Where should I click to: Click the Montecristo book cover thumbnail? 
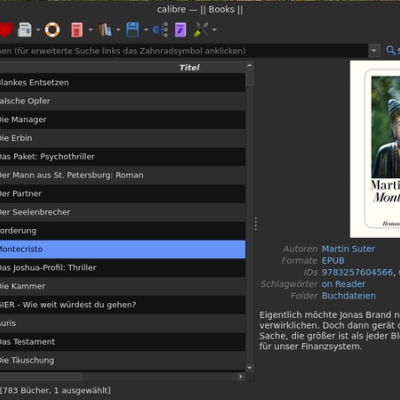375,149
